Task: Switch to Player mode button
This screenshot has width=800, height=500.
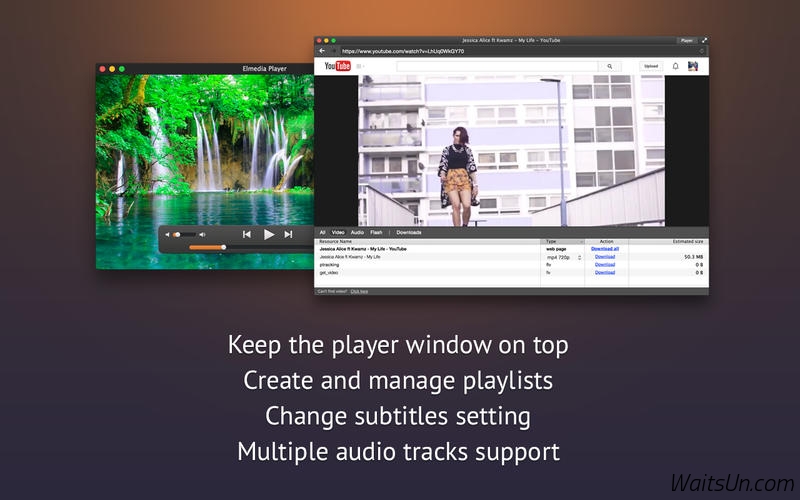Action: (x=687, y=40)
